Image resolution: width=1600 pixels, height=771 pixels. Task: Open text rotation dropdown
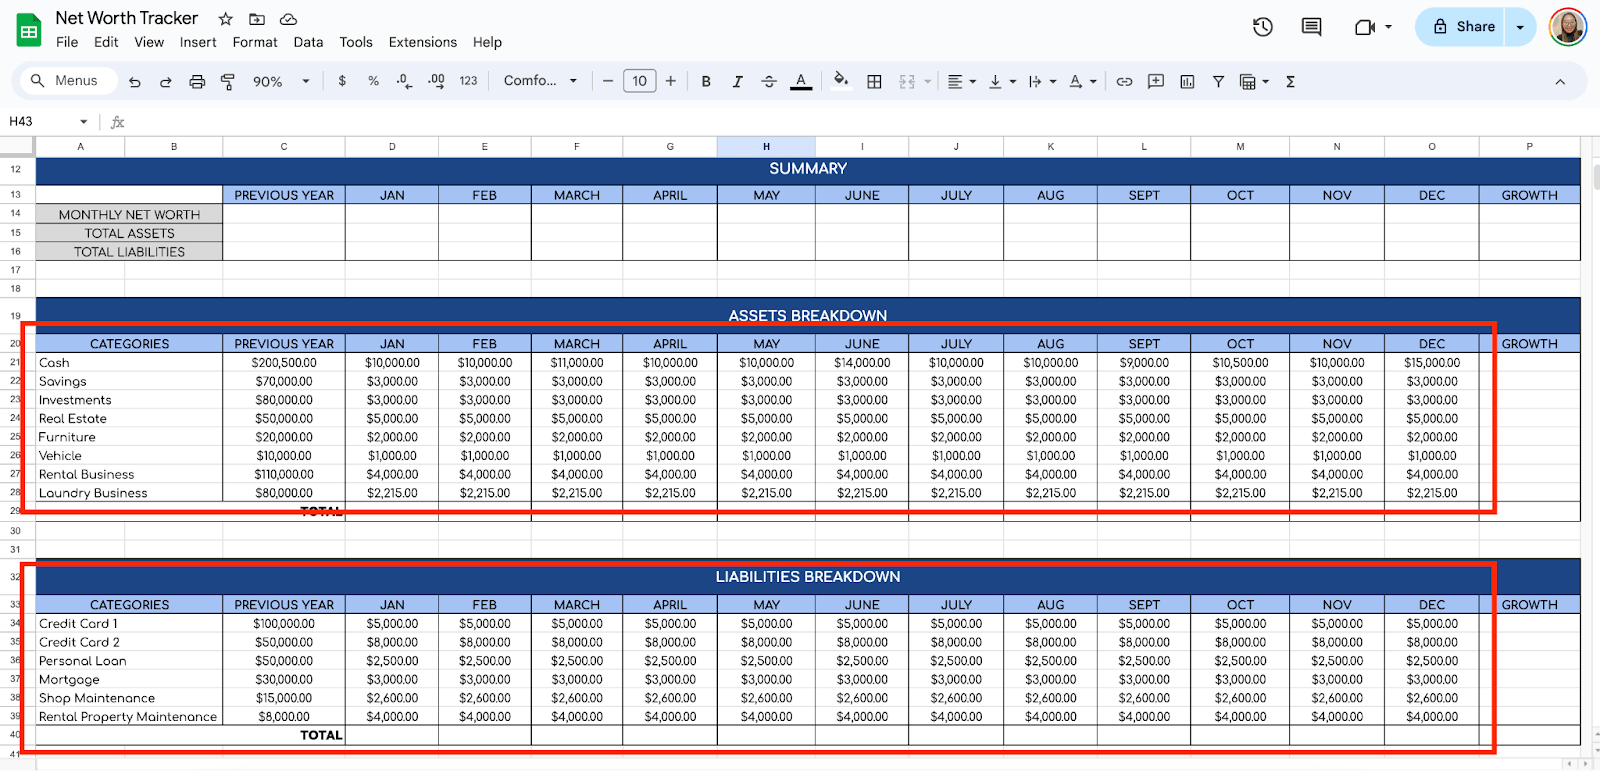[x=1083, y=82]
